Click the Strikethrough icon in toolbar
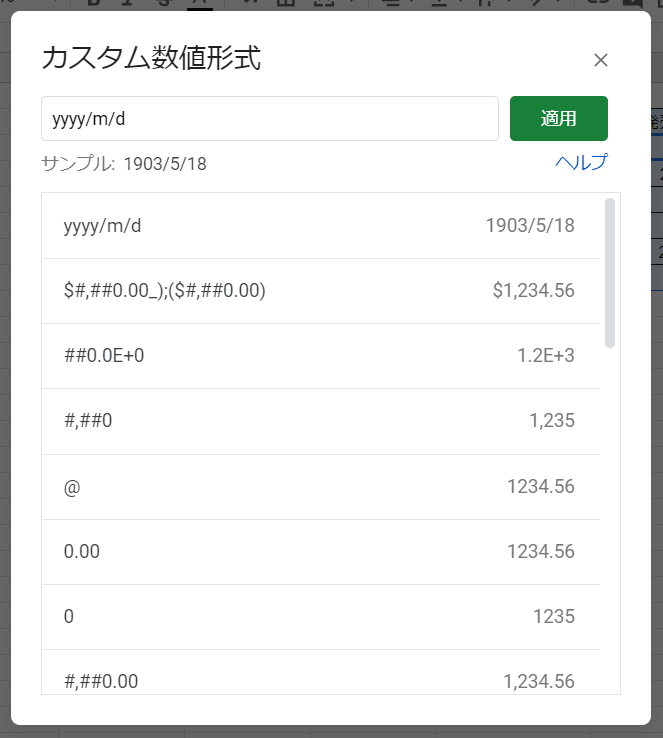Screen dimensions: 663x738 [x=163, y=3]
